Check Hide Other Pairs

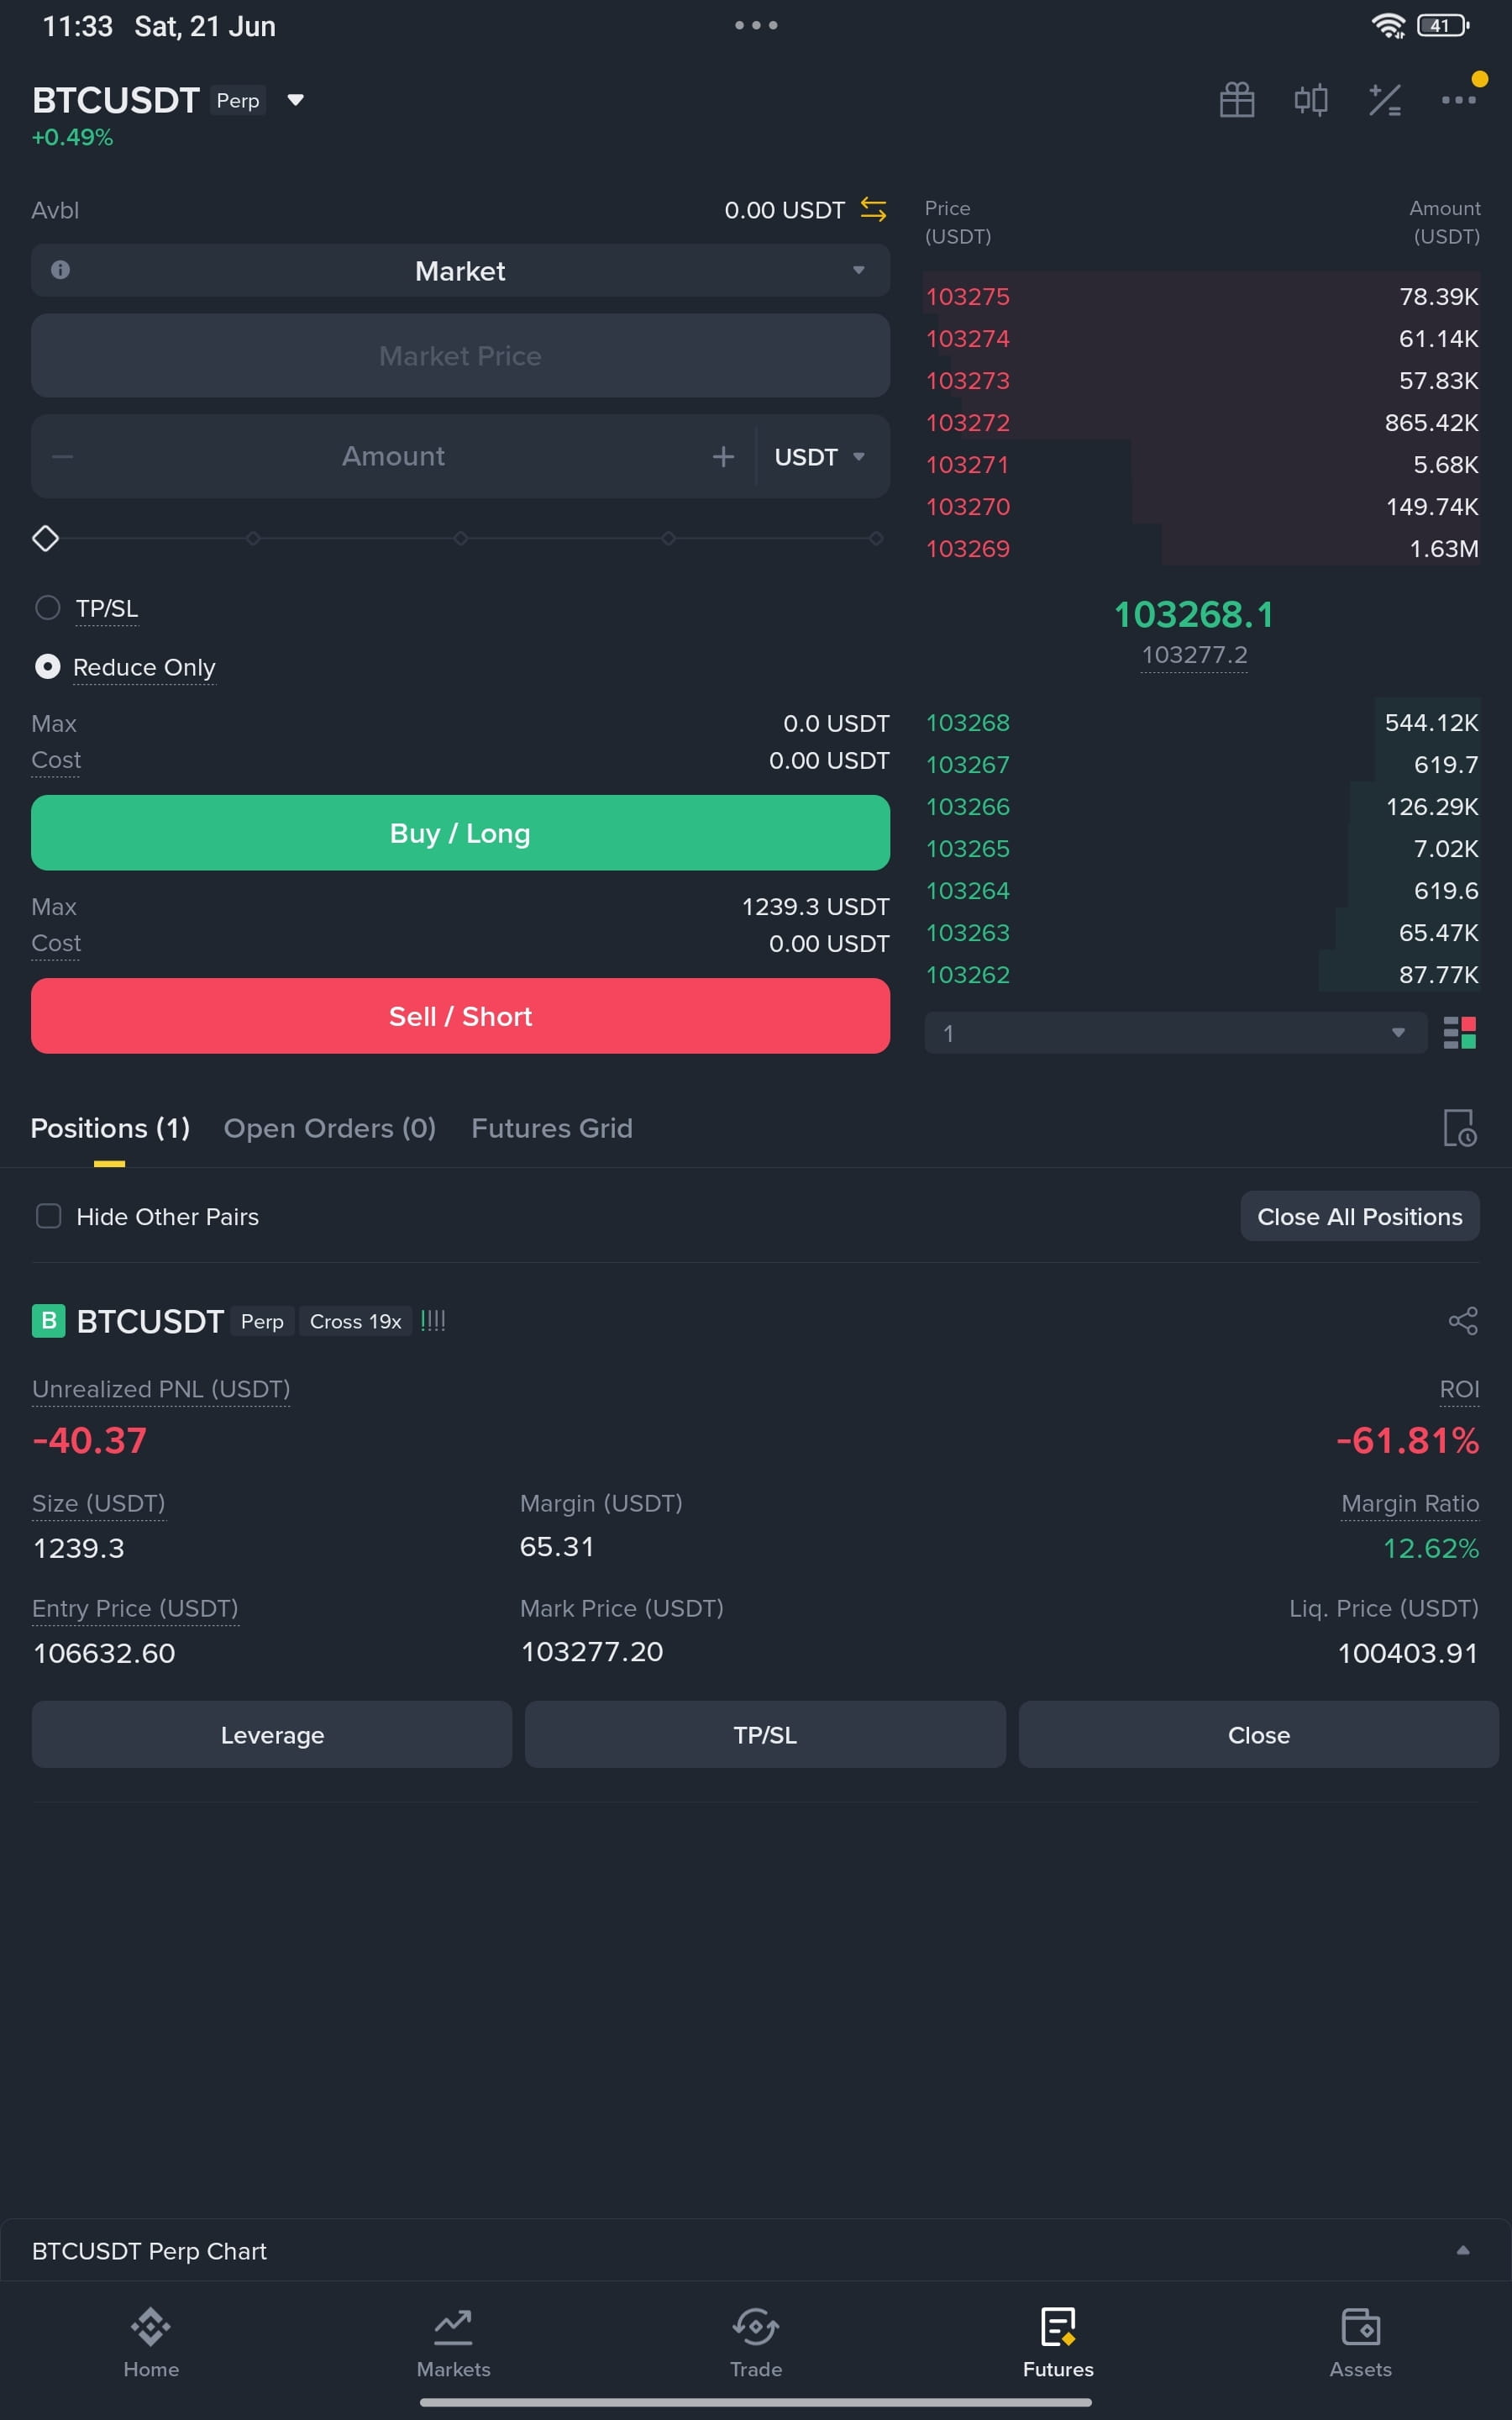coord(49,1216)
